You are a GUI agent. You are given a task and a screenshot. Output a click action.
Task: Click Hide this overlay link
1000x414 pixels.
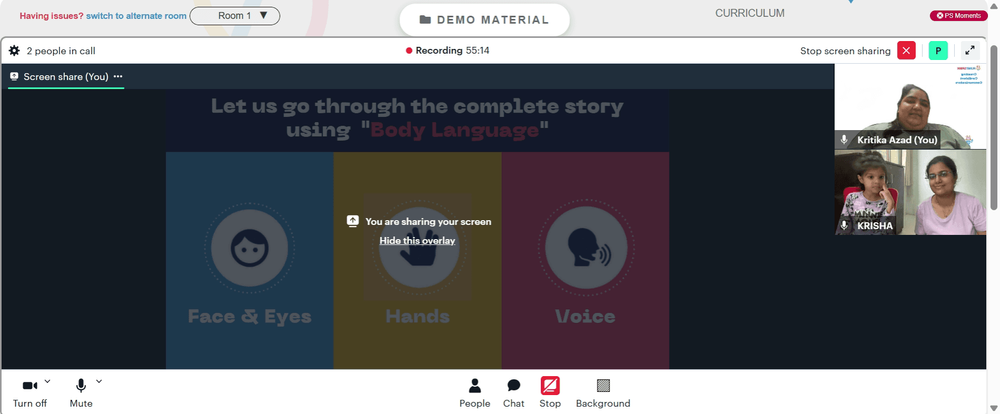(417, 240)
